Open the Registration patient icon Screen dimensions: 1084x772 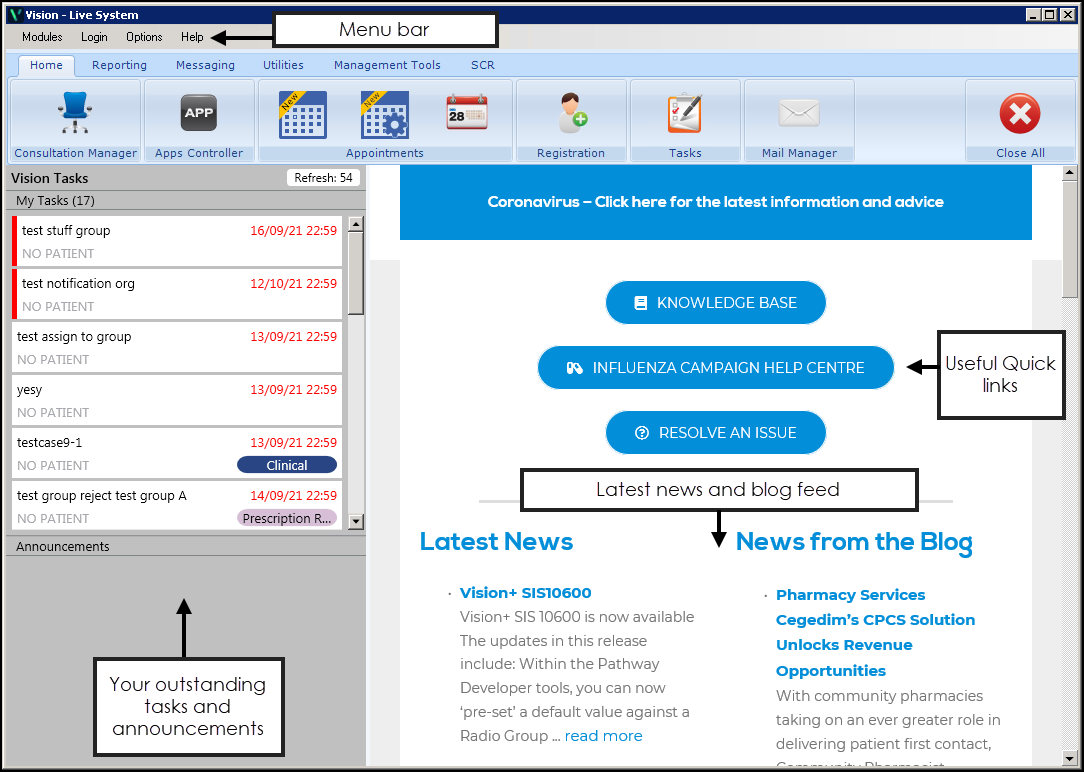(x=571, y=113)
